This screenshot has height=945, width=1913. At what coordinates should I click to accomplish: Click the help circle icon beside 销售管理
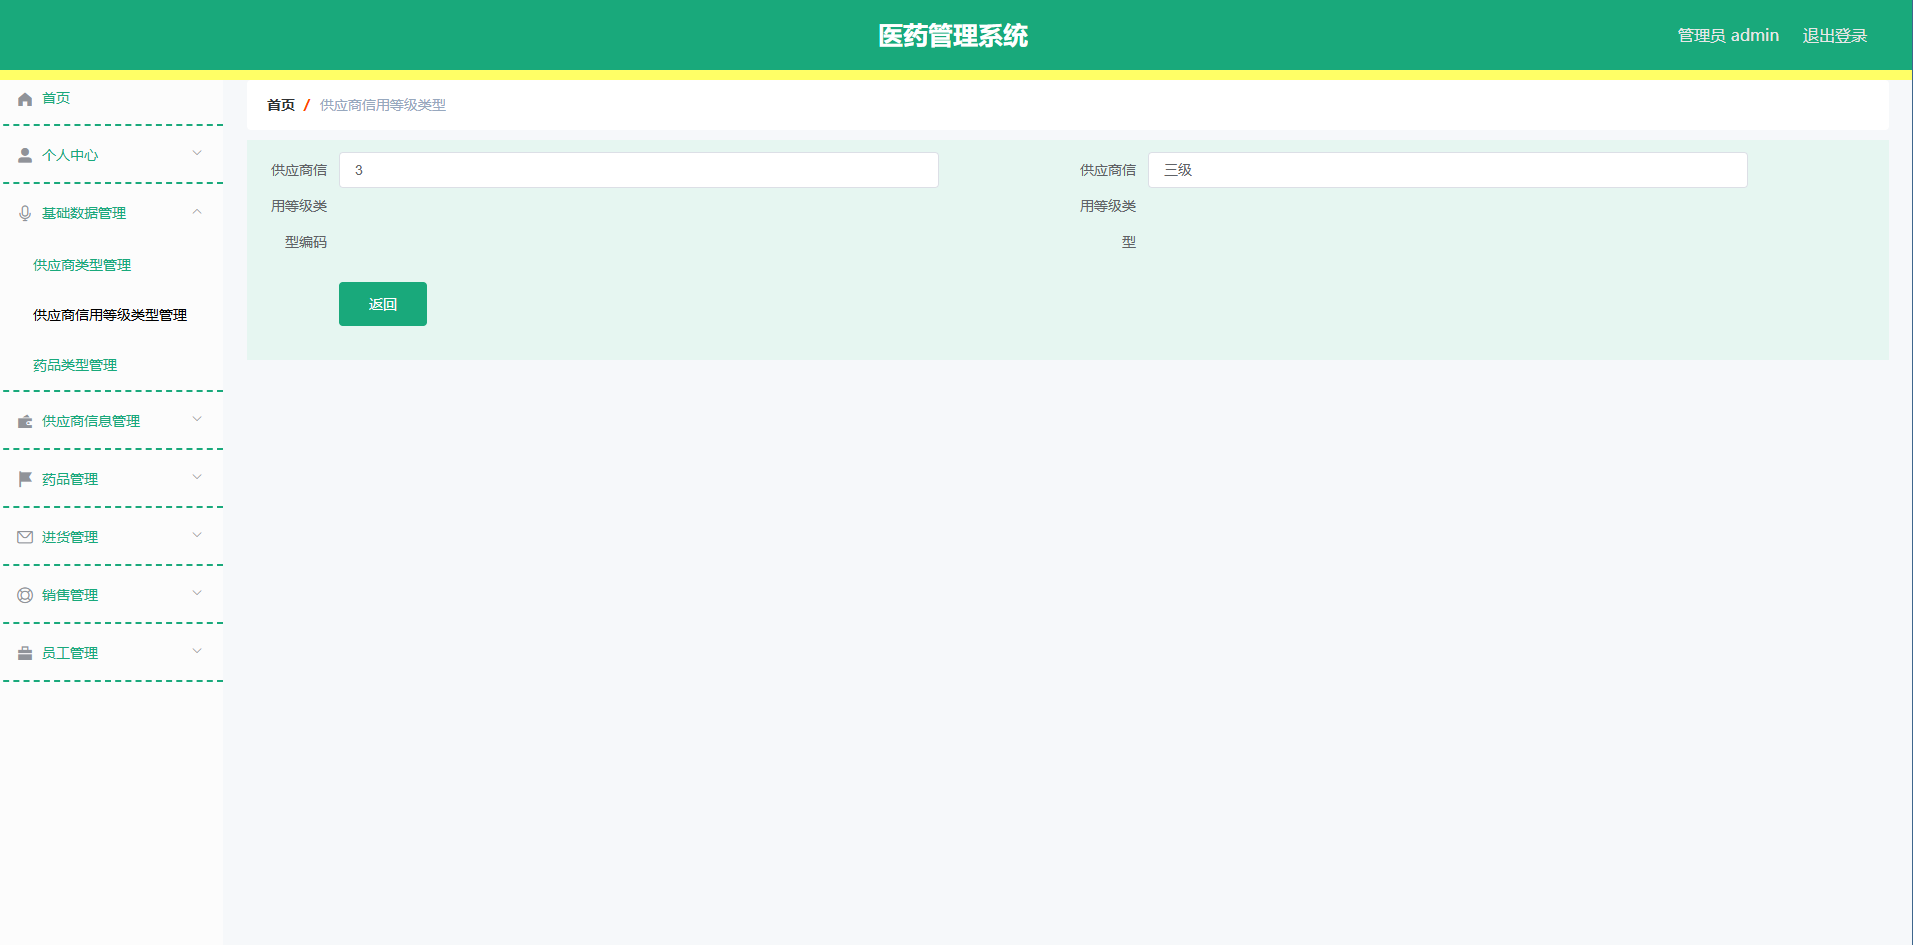24,594
